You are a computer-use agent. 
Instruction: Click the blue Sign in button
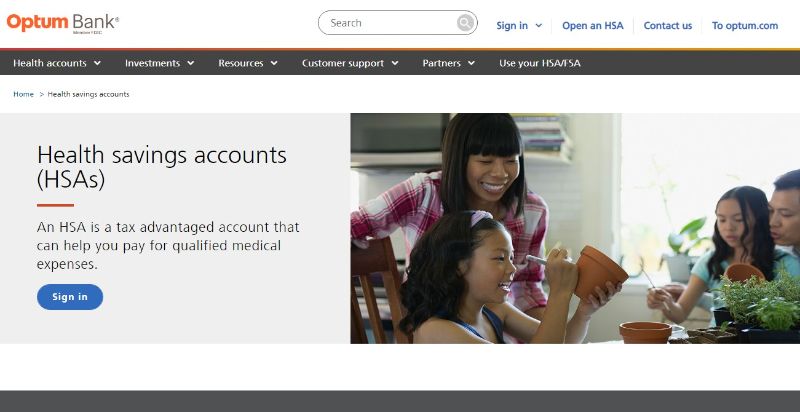(70, 297)
